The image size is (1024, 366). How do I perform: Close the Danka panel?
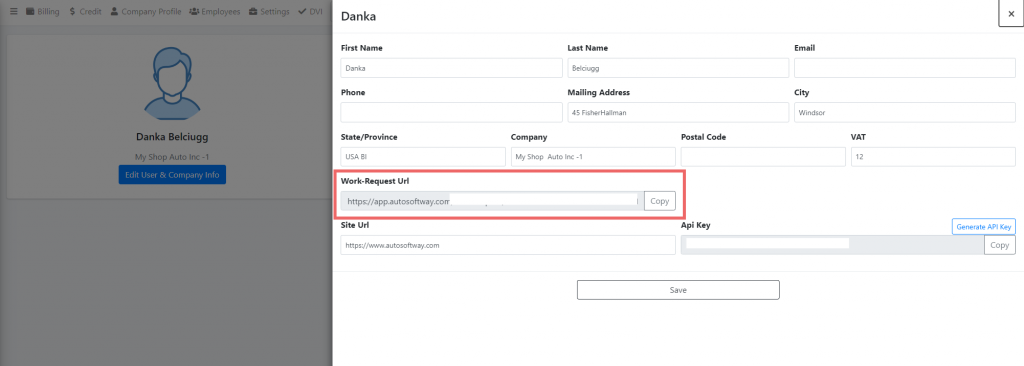coord(1011,14)
